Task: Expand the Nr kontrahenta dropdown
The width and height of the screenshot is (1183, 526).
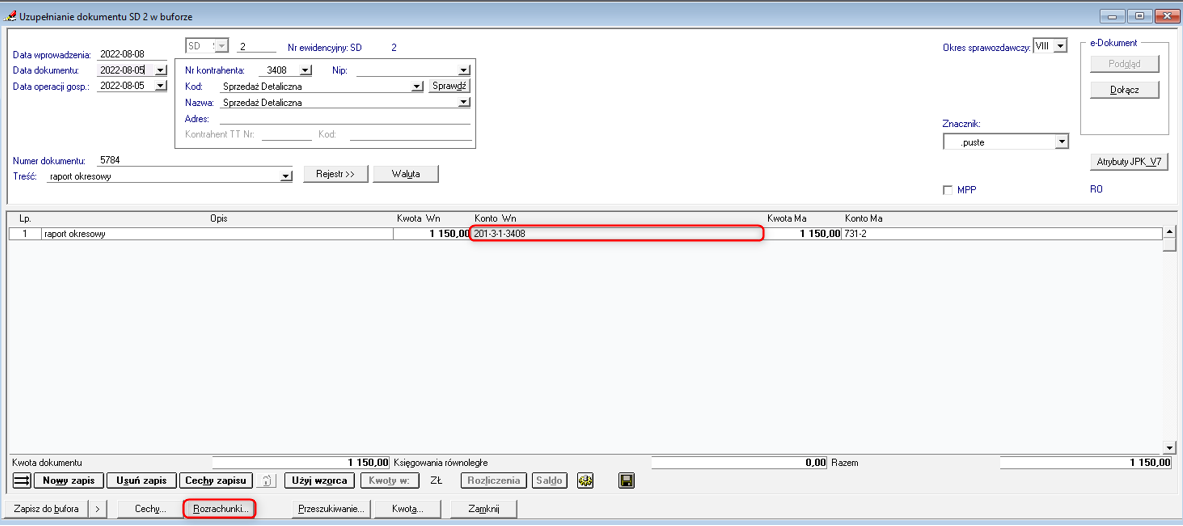Action: click(305, 71)
